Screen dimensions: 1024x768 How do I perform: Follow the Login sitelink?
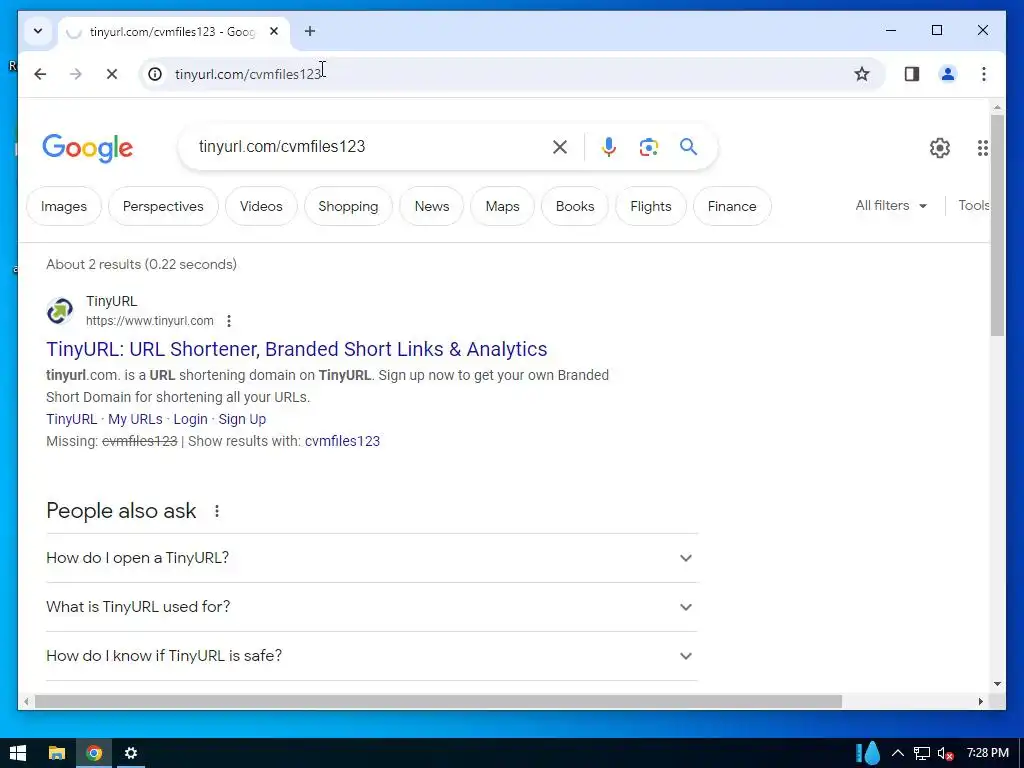tap(190, 419)
